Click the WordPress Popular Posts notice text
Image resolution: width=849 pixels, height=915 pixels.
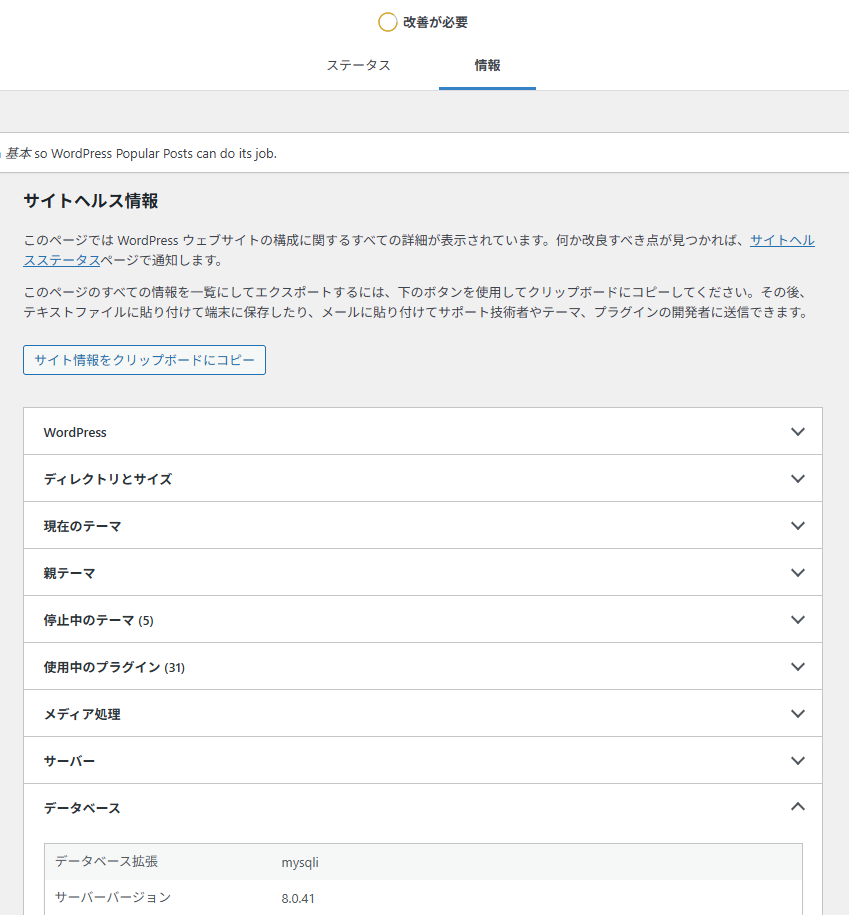tap(141, 153)
